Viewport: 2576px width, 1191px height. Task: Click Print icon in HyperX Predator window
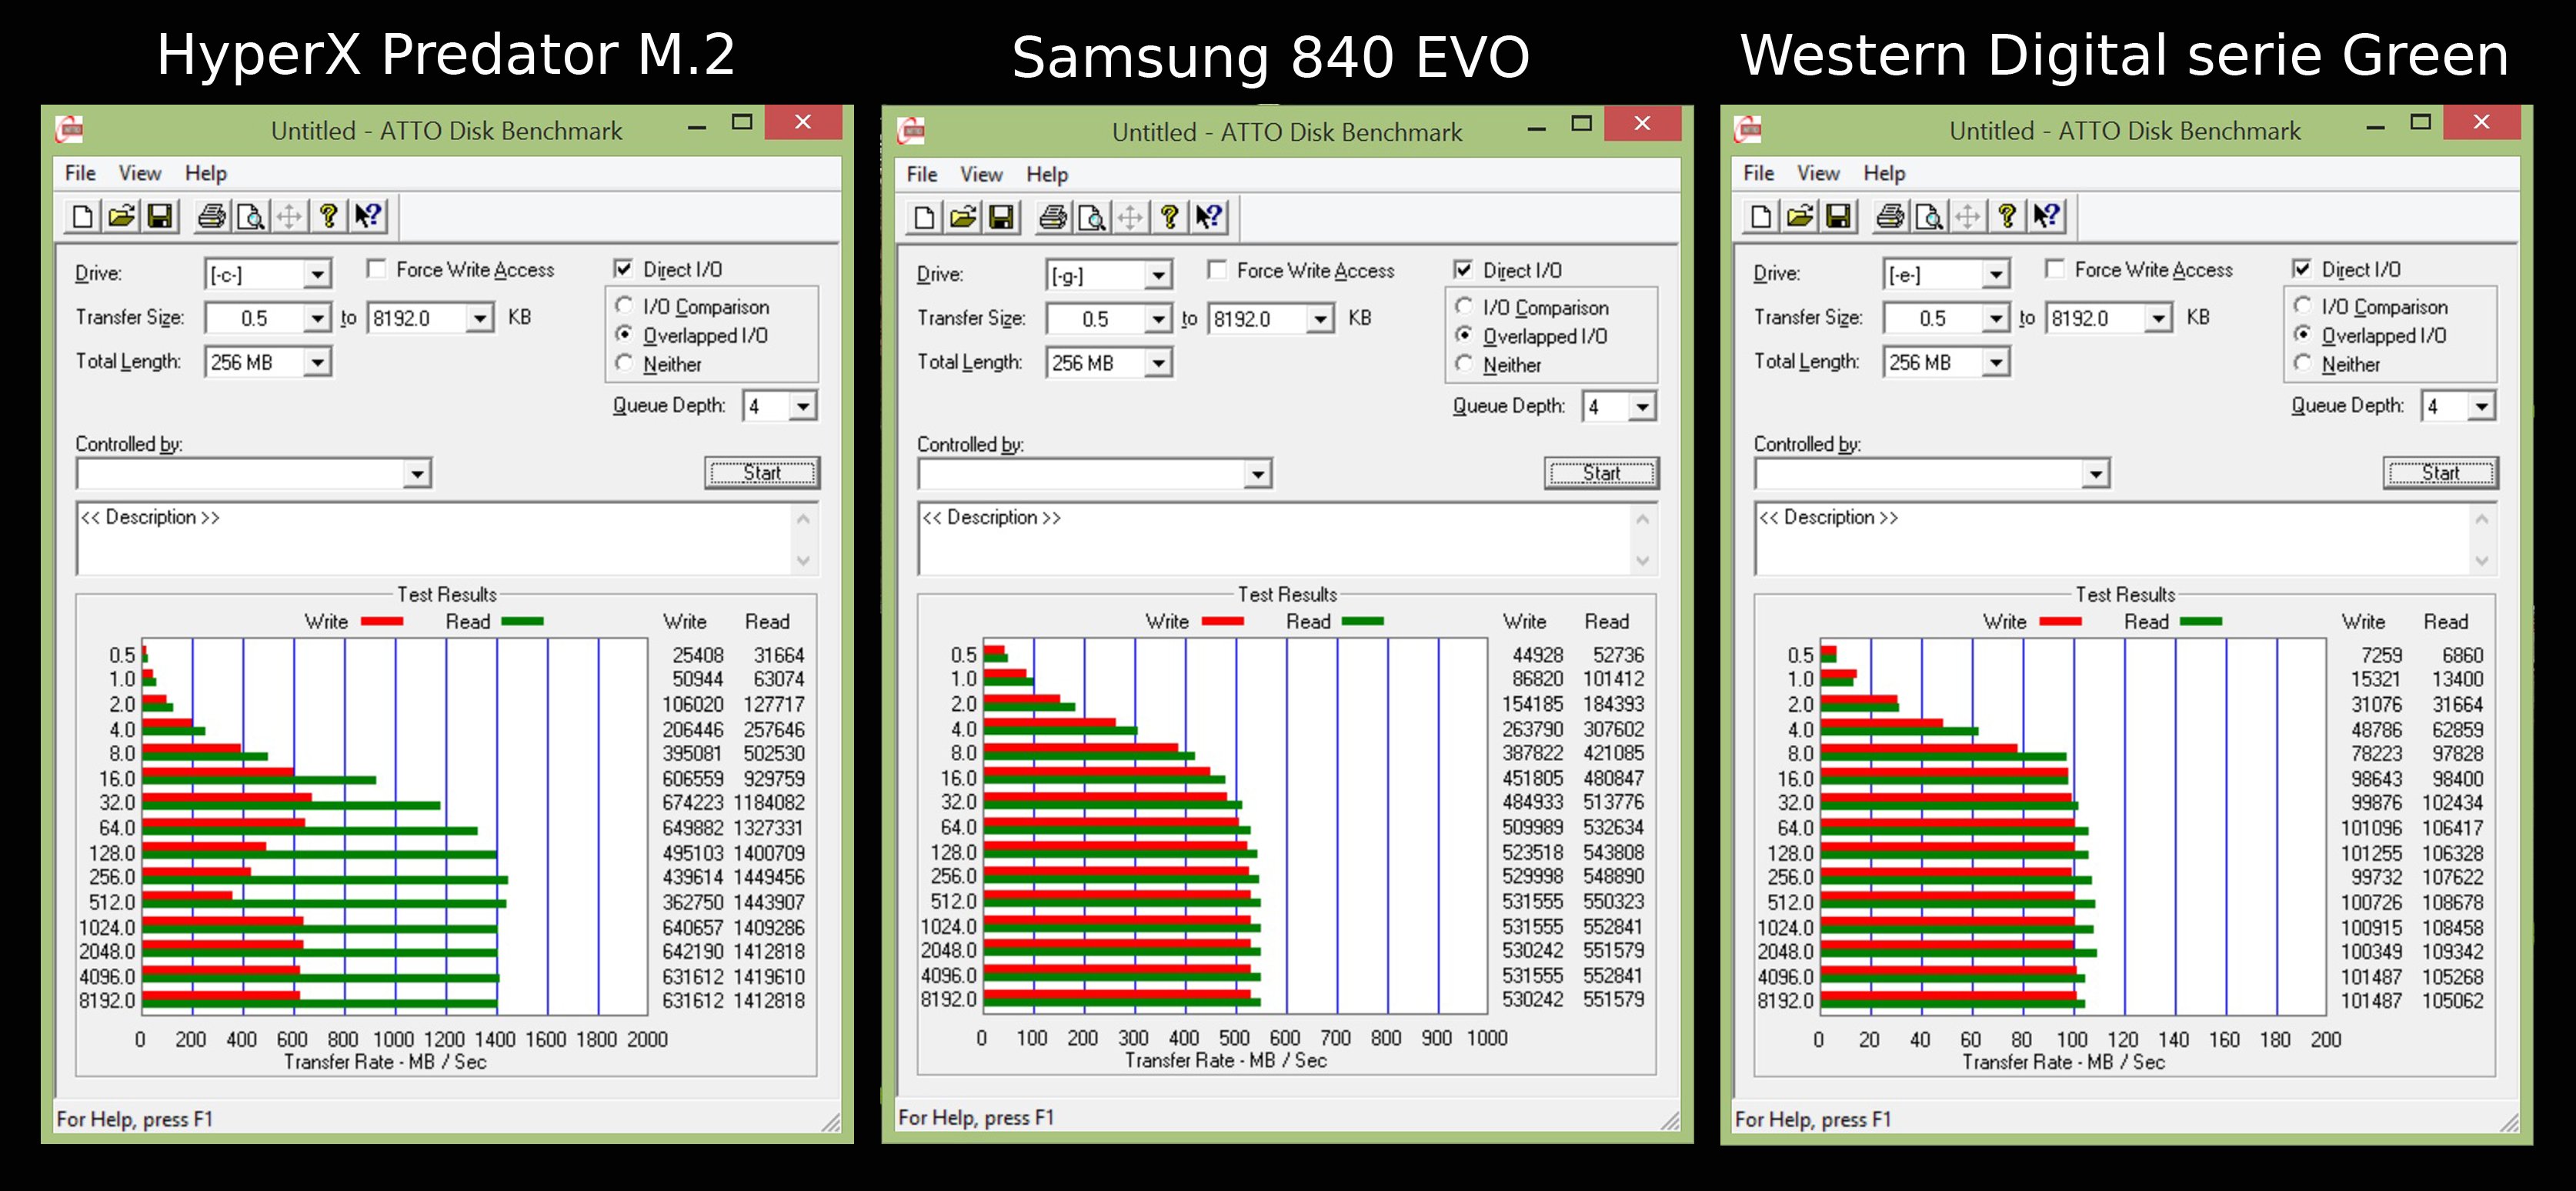click(x=211, y=216)
